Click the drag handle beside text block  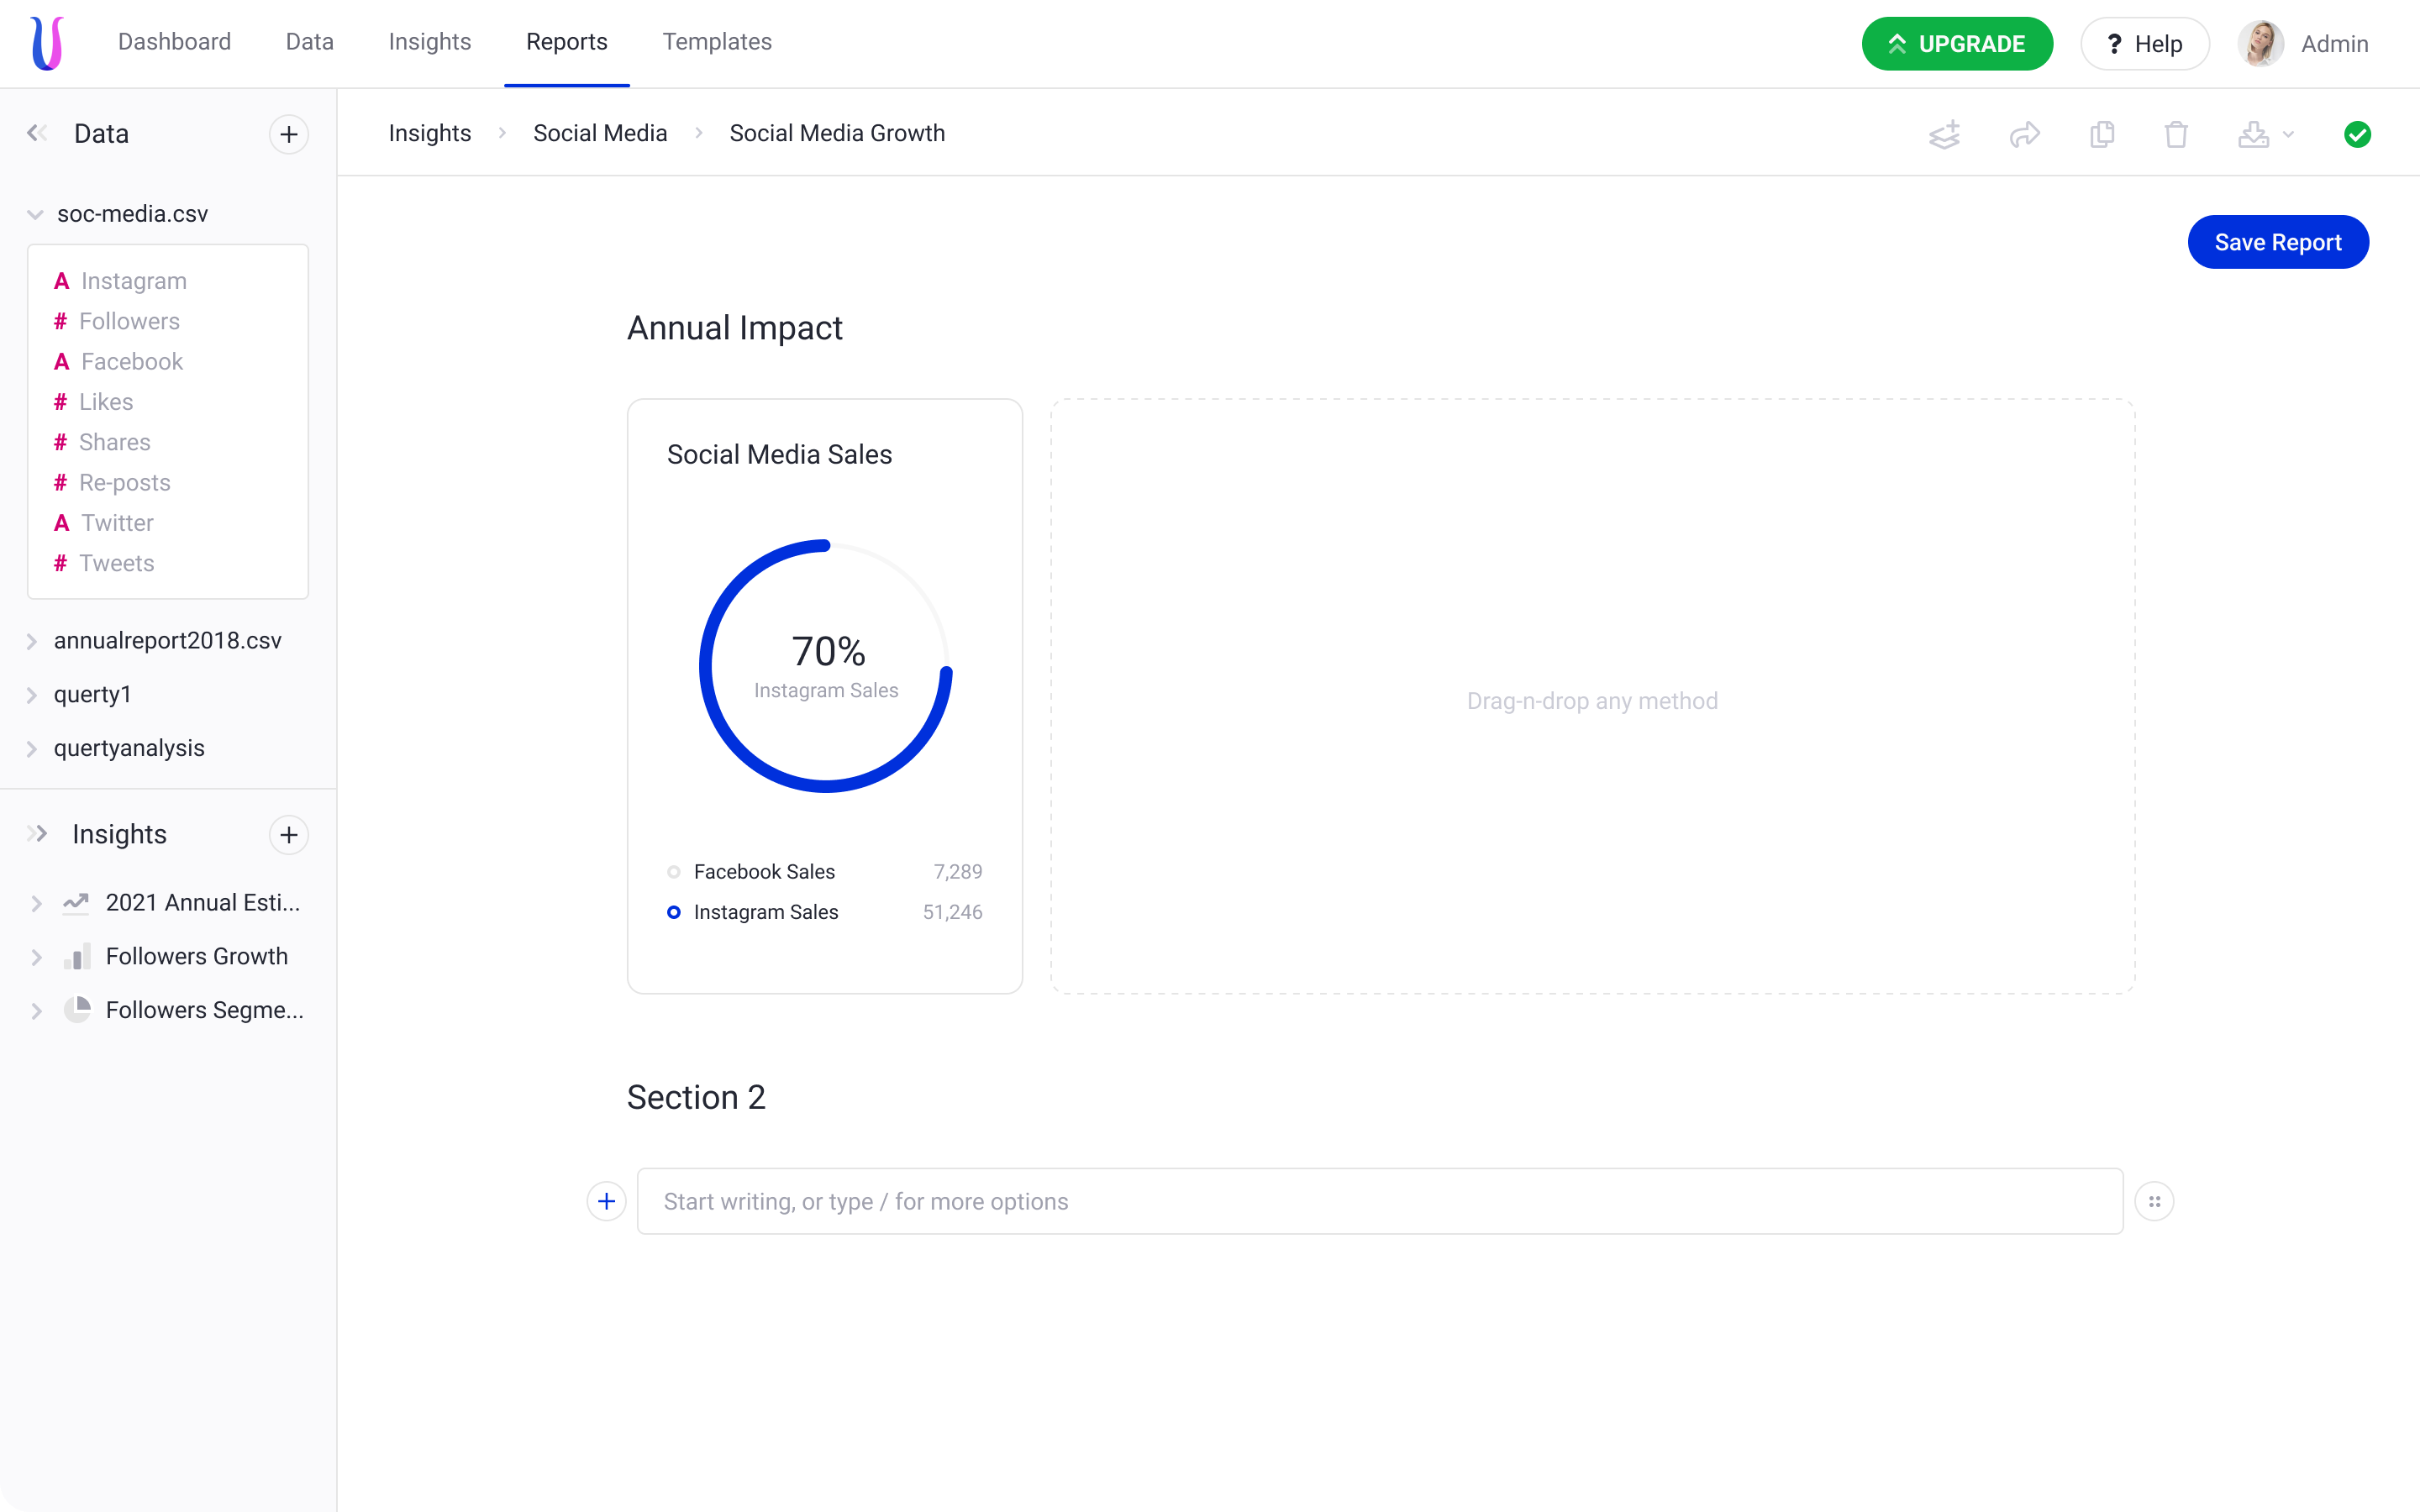tap(2154, 1201)
